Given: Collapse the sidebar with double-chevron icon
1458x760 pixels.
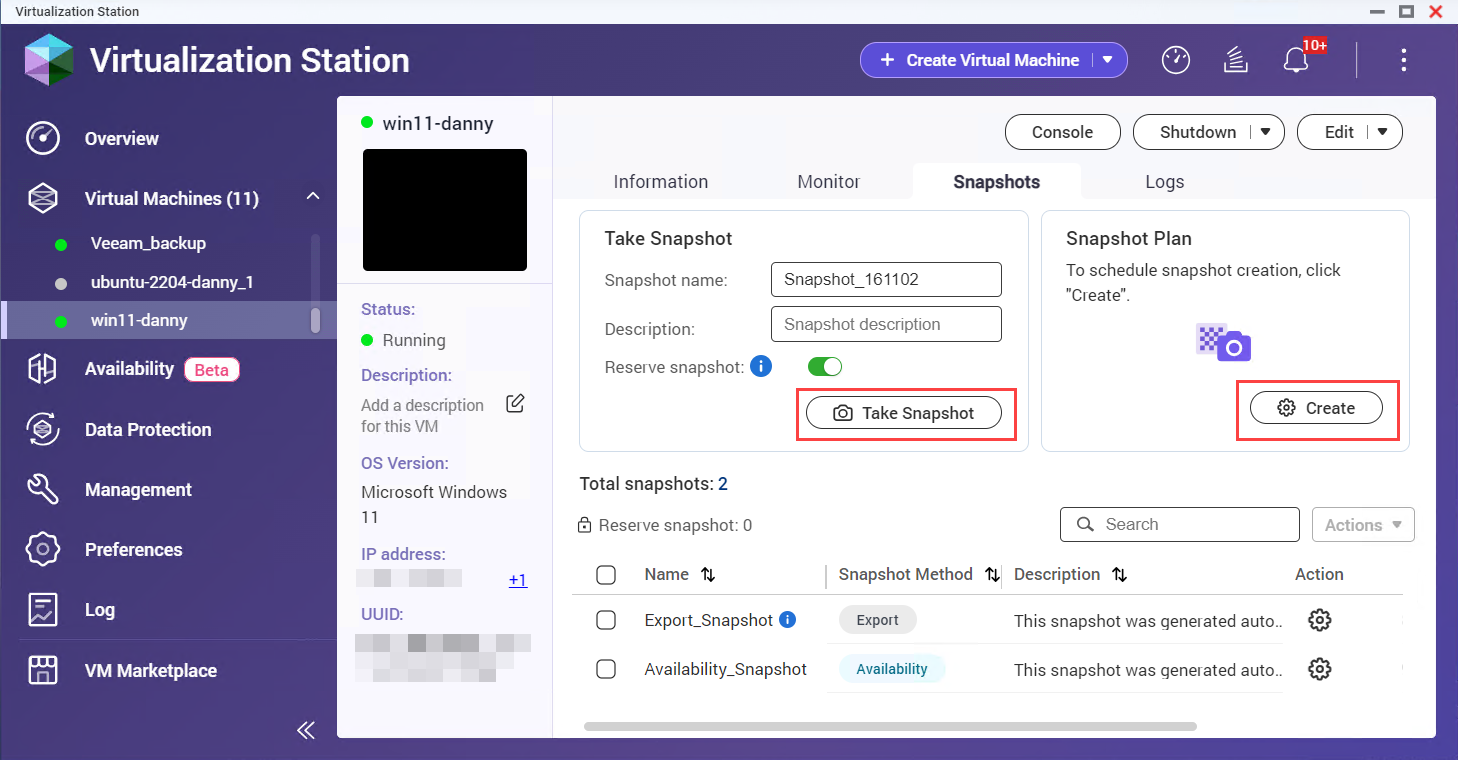Looking at the screenshot, I should 306,730.
